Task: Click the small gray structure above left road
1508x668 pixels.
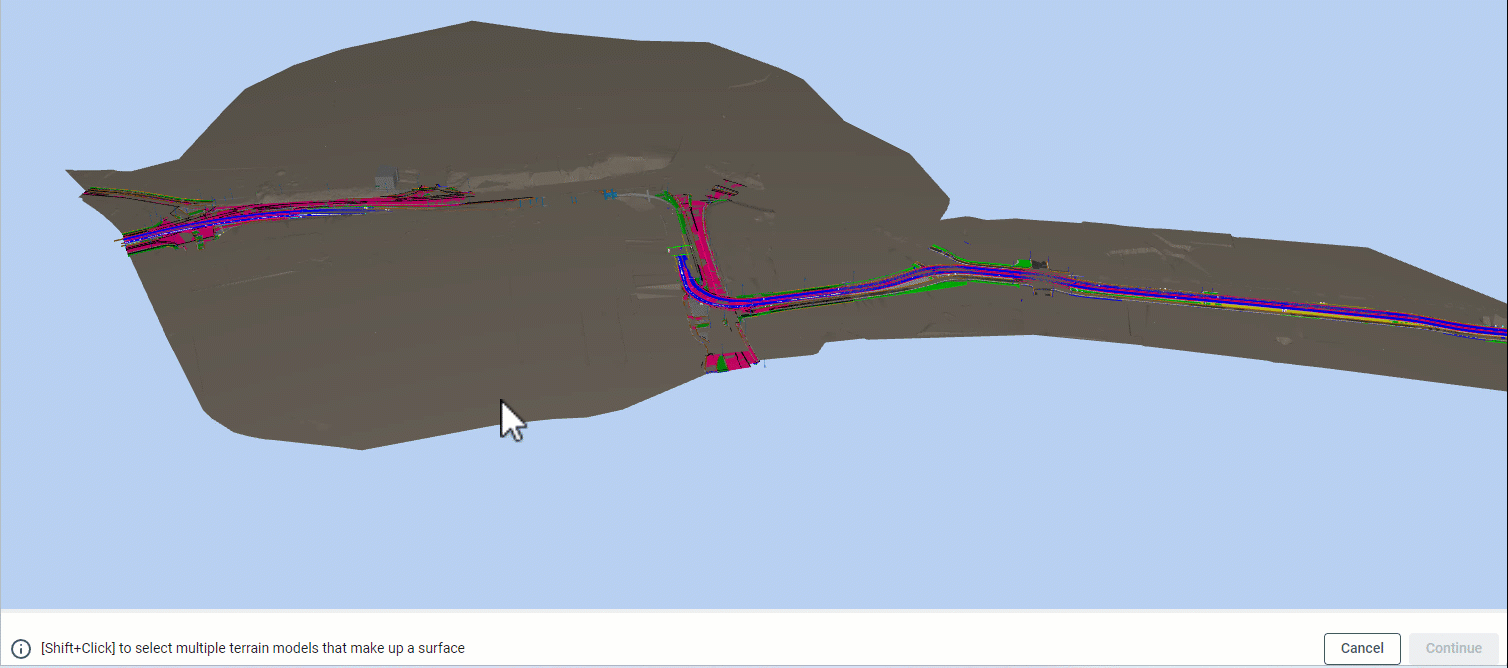Action: [x=386, y=183]
